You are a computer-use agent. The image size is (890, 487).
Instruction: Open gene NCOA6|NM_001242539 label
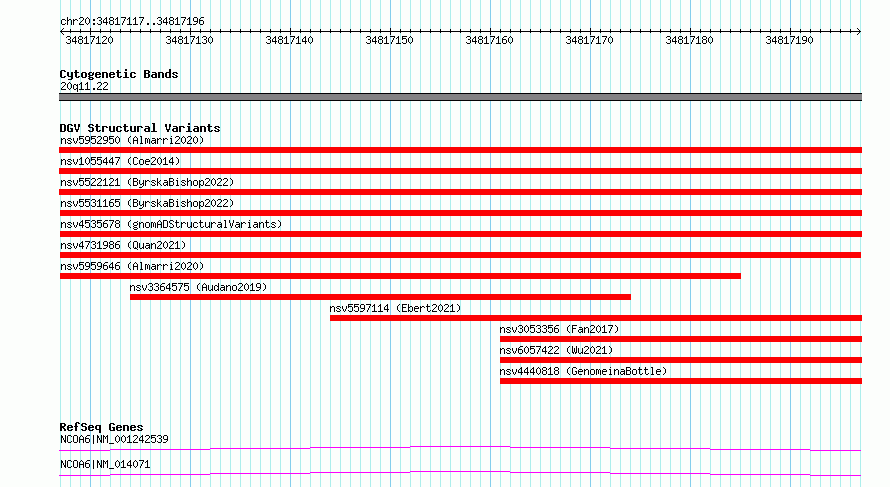(x=114, y=439)
